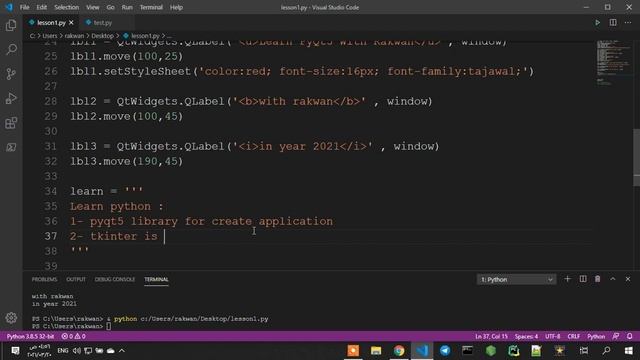Place cursor on 'Learn python :' line
This screenshot has width=640, height=360.
coord(116,206)
